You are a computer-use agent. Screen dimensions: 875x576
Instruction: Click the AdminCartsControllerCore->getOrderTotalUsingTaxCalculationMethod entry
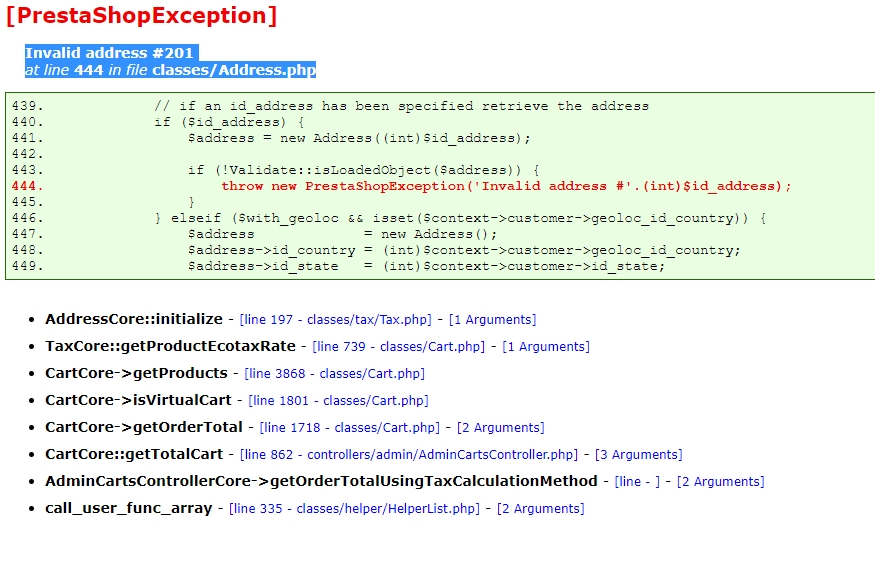click(321, 481)
